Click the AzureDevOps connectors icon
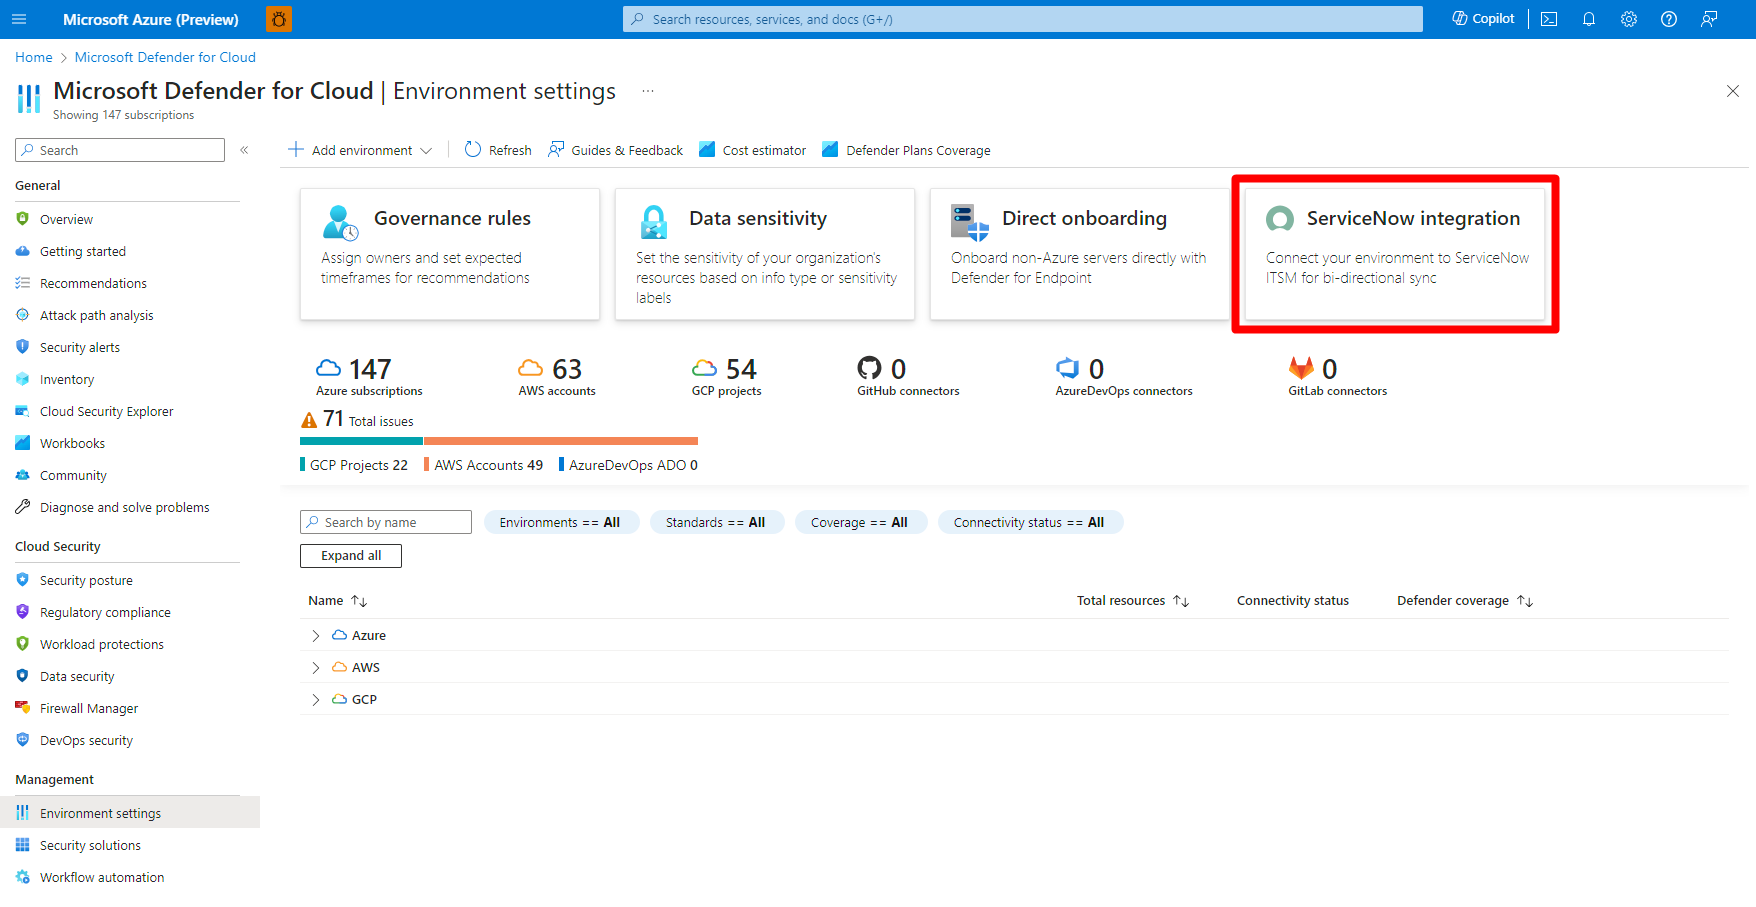The image size is (1756, 907). [1068, 368]
